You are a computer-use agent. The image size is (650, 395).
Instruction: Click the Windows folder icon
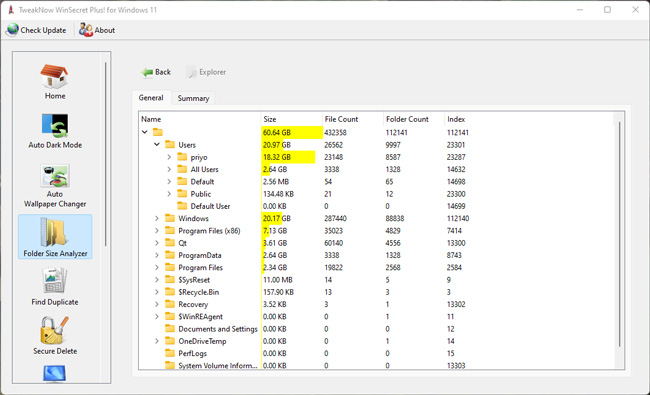tap(170, 218)
